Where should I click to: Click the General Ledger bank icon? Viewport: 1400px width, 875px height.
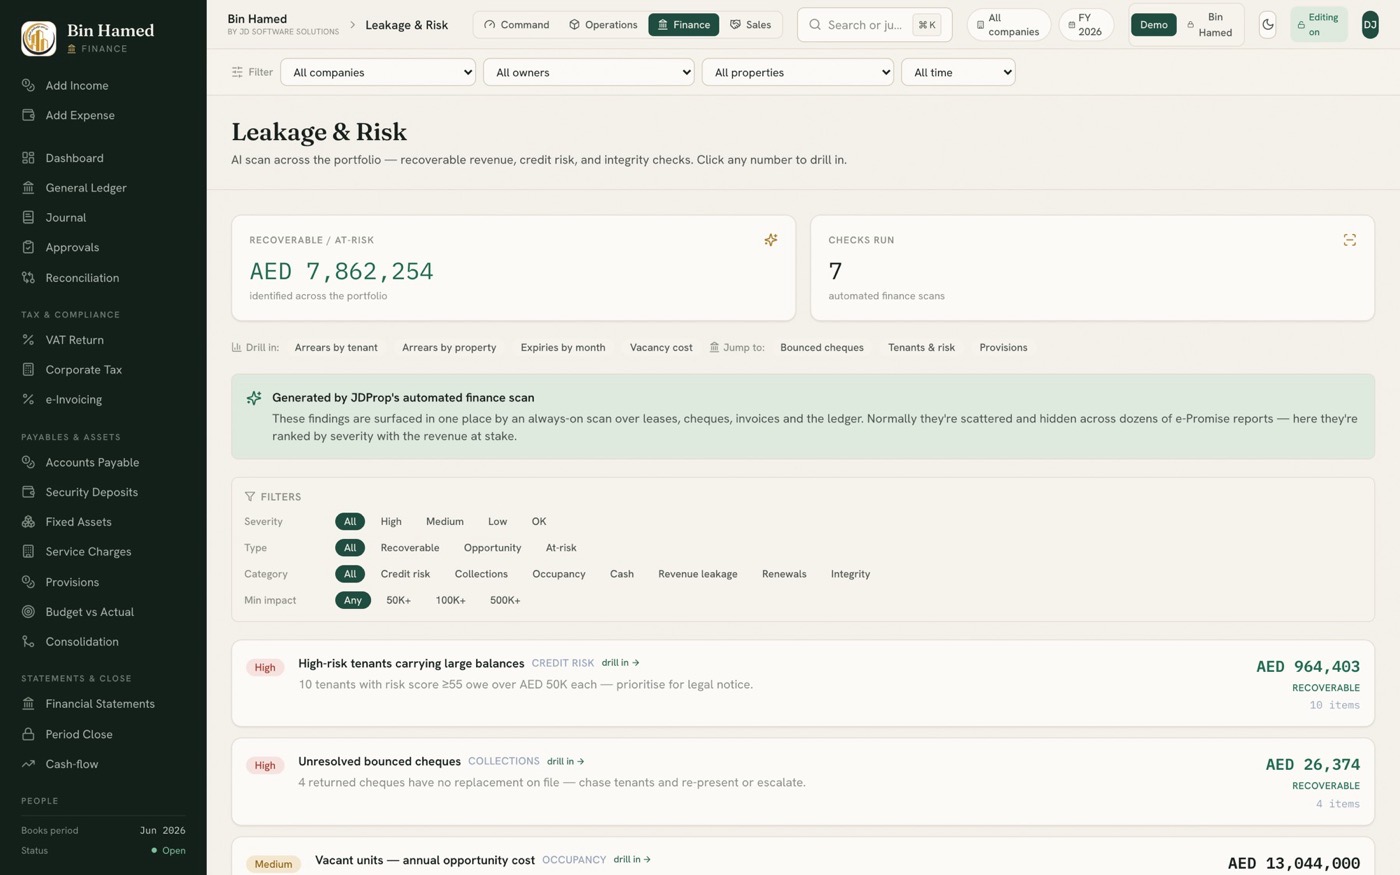point(28,188)
